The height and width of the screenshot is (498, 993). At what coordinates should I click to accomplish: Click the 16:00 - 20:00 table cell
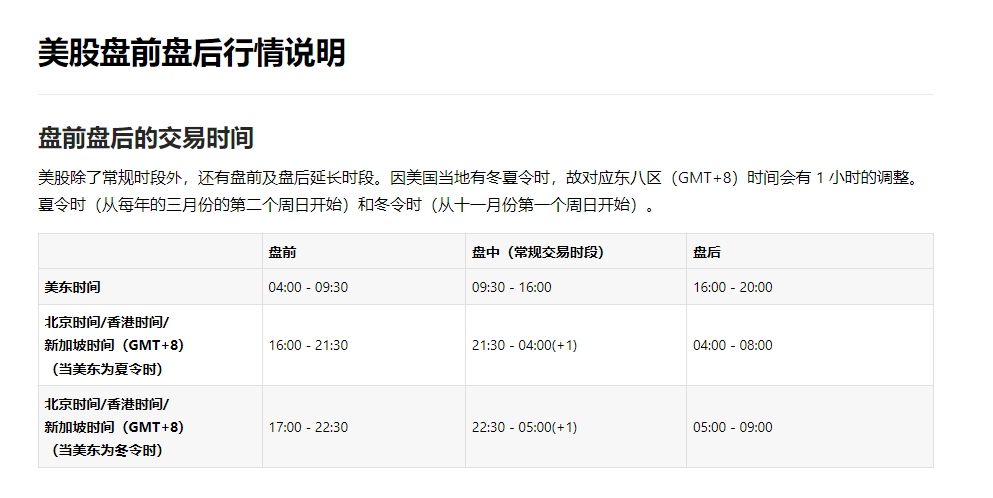tap(732, 287)
